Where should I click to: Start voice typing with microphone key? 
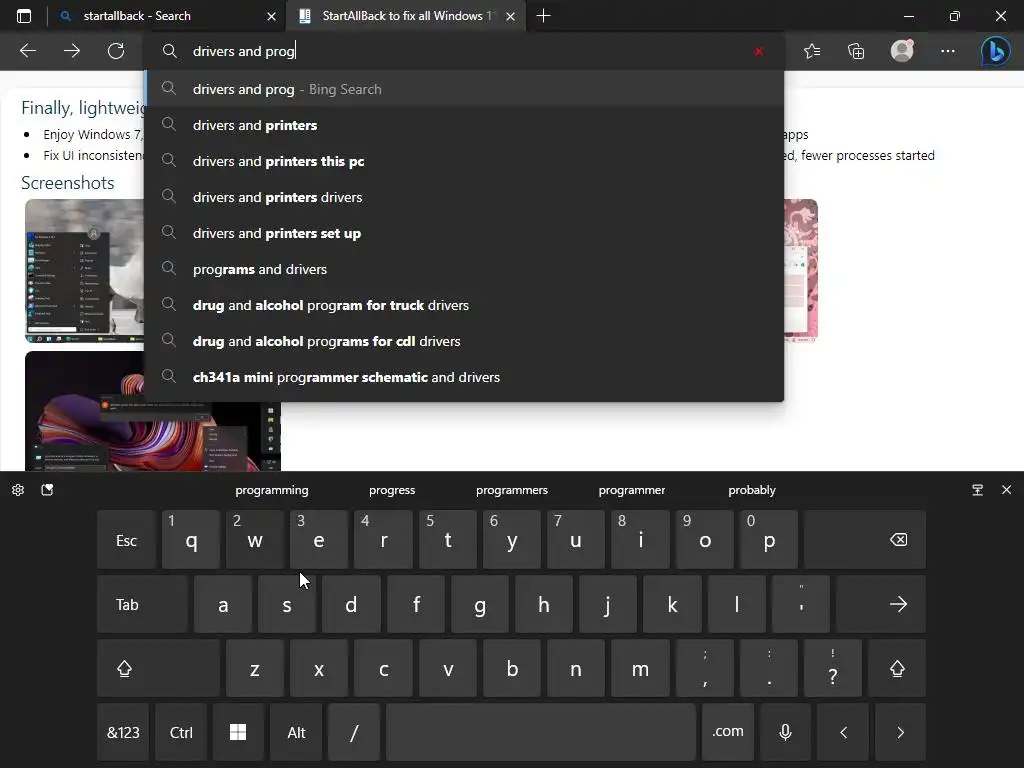coord(785,732)
